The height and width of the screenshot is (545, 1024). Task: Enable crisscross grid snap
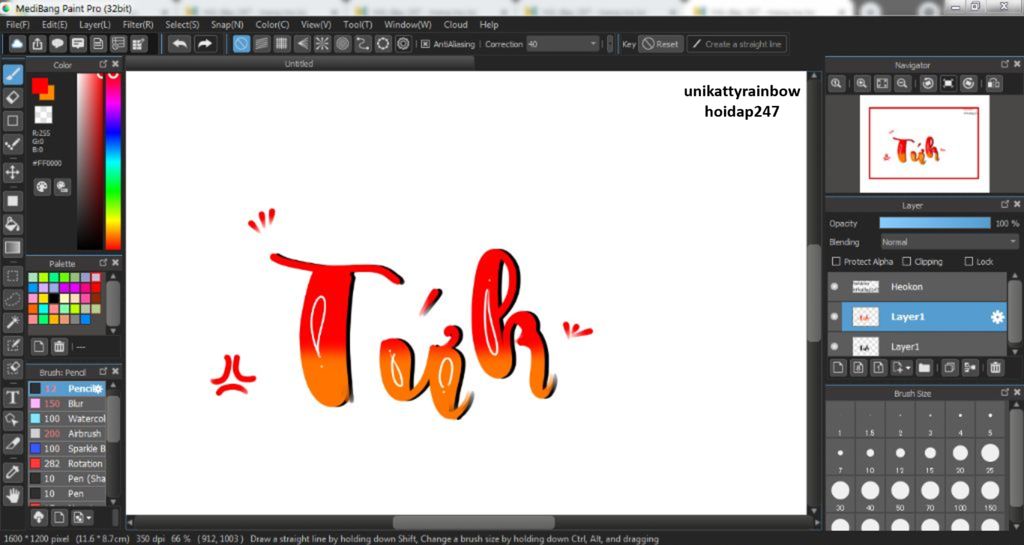[x=282, y=44]
